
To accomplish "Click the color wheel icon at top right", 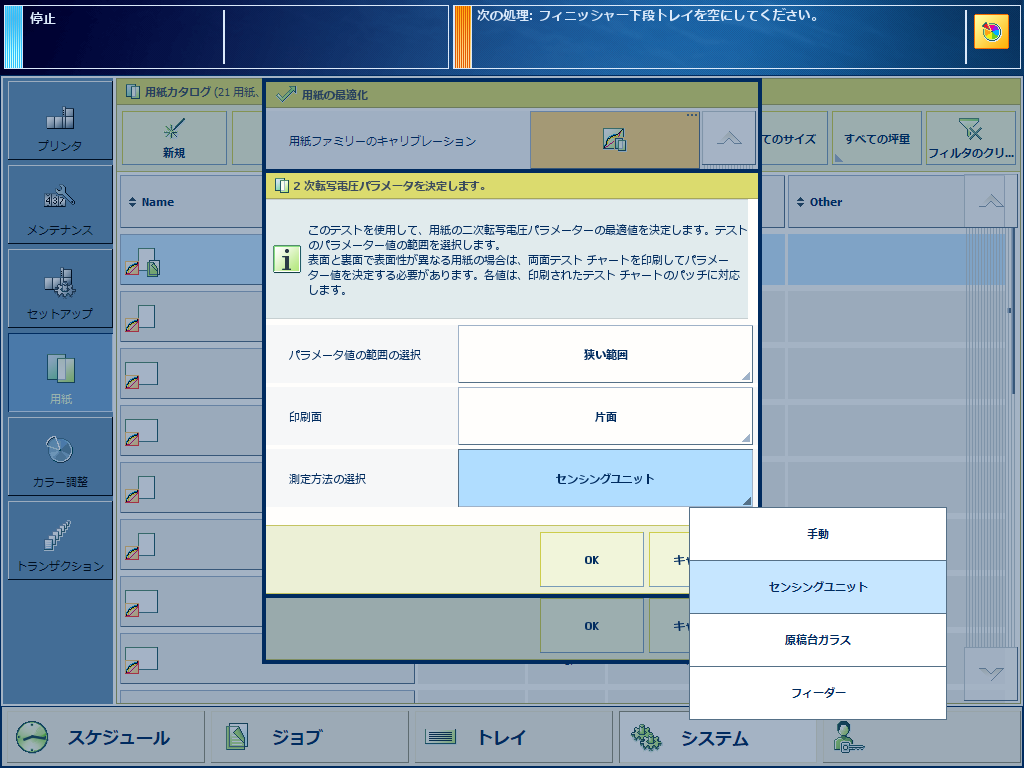I will tap(991, 32).
